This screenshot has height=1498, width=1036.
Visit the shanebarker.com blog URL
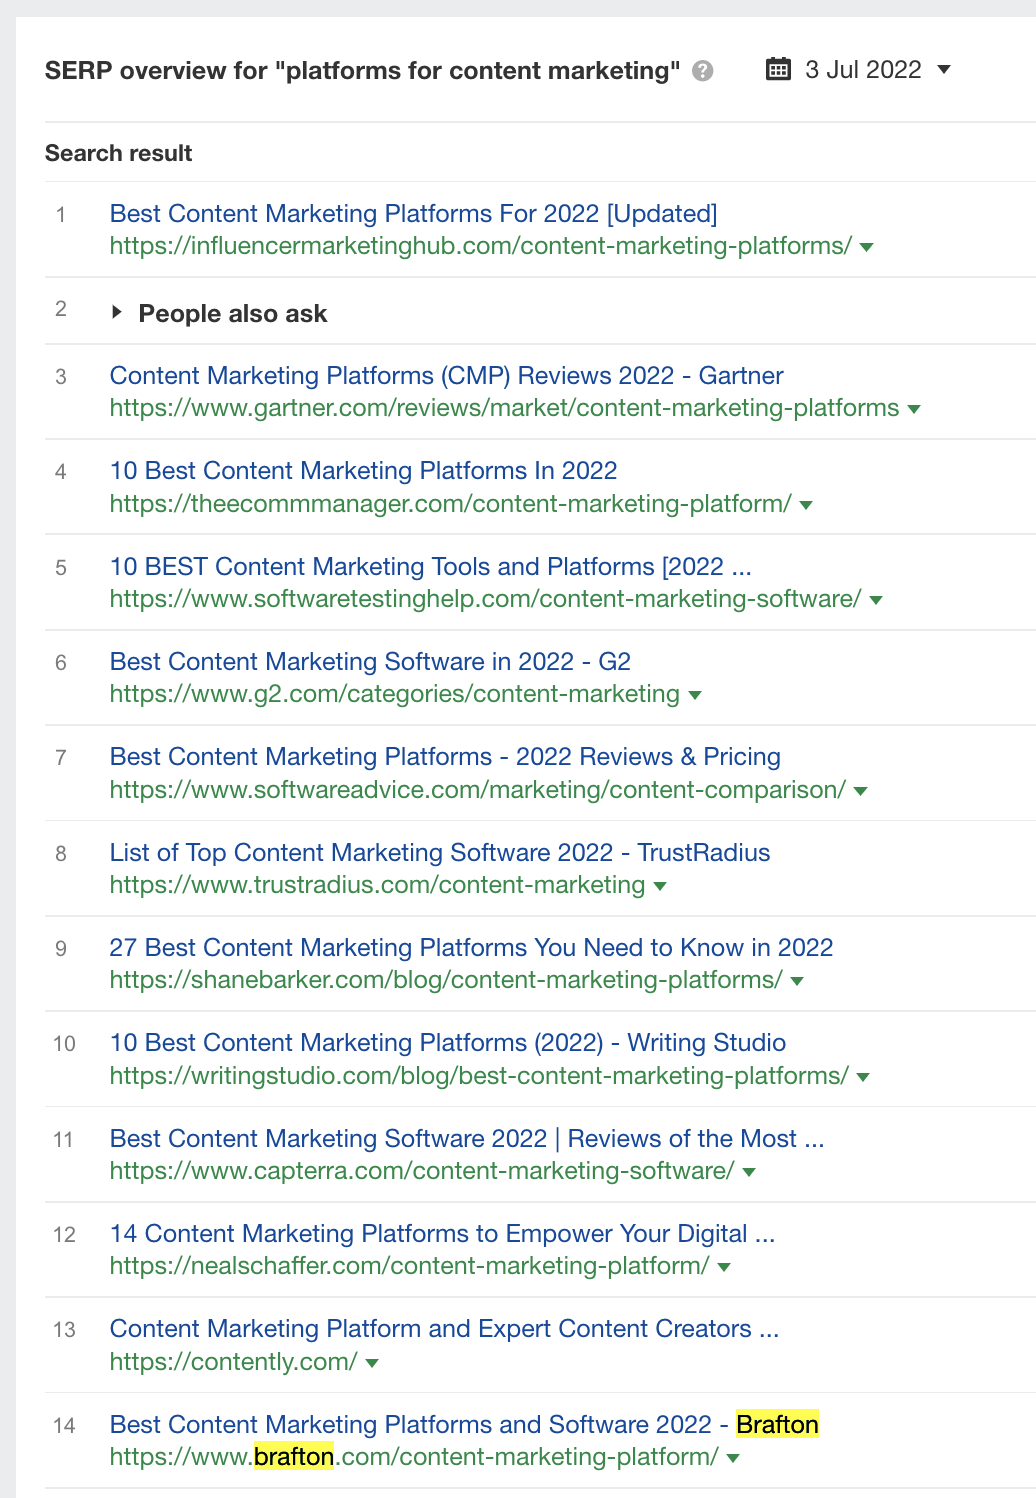click(x=446, y=980)
